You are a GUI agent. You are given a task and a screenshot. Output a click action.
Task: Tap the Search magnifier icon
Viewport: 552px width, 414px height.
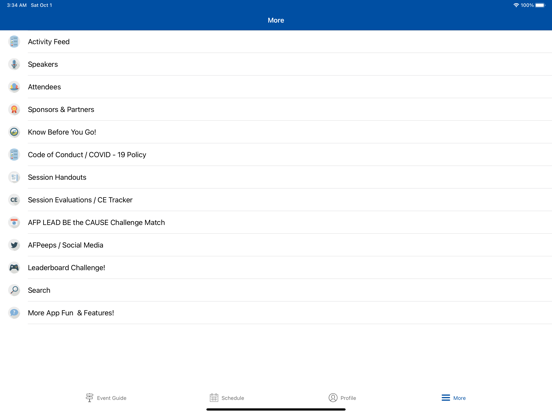coord(14,290)
